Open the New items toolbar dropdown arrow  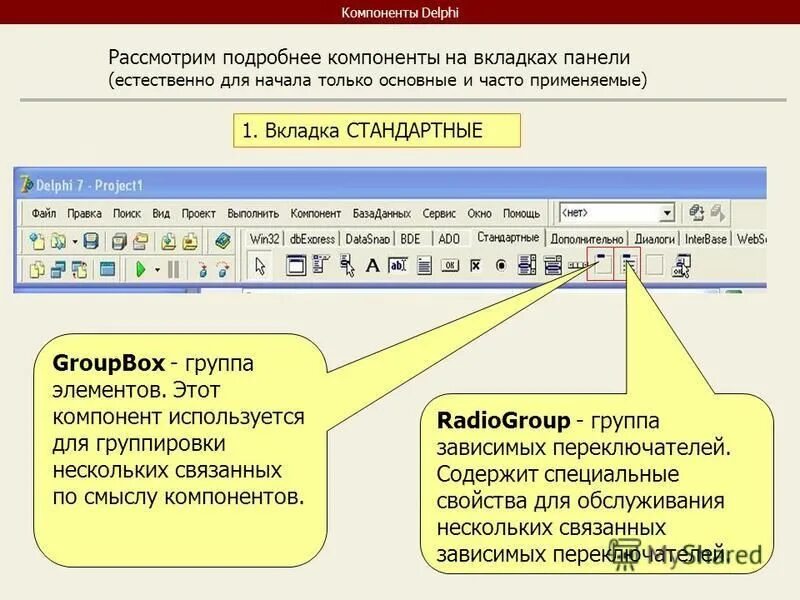point(74,240)
